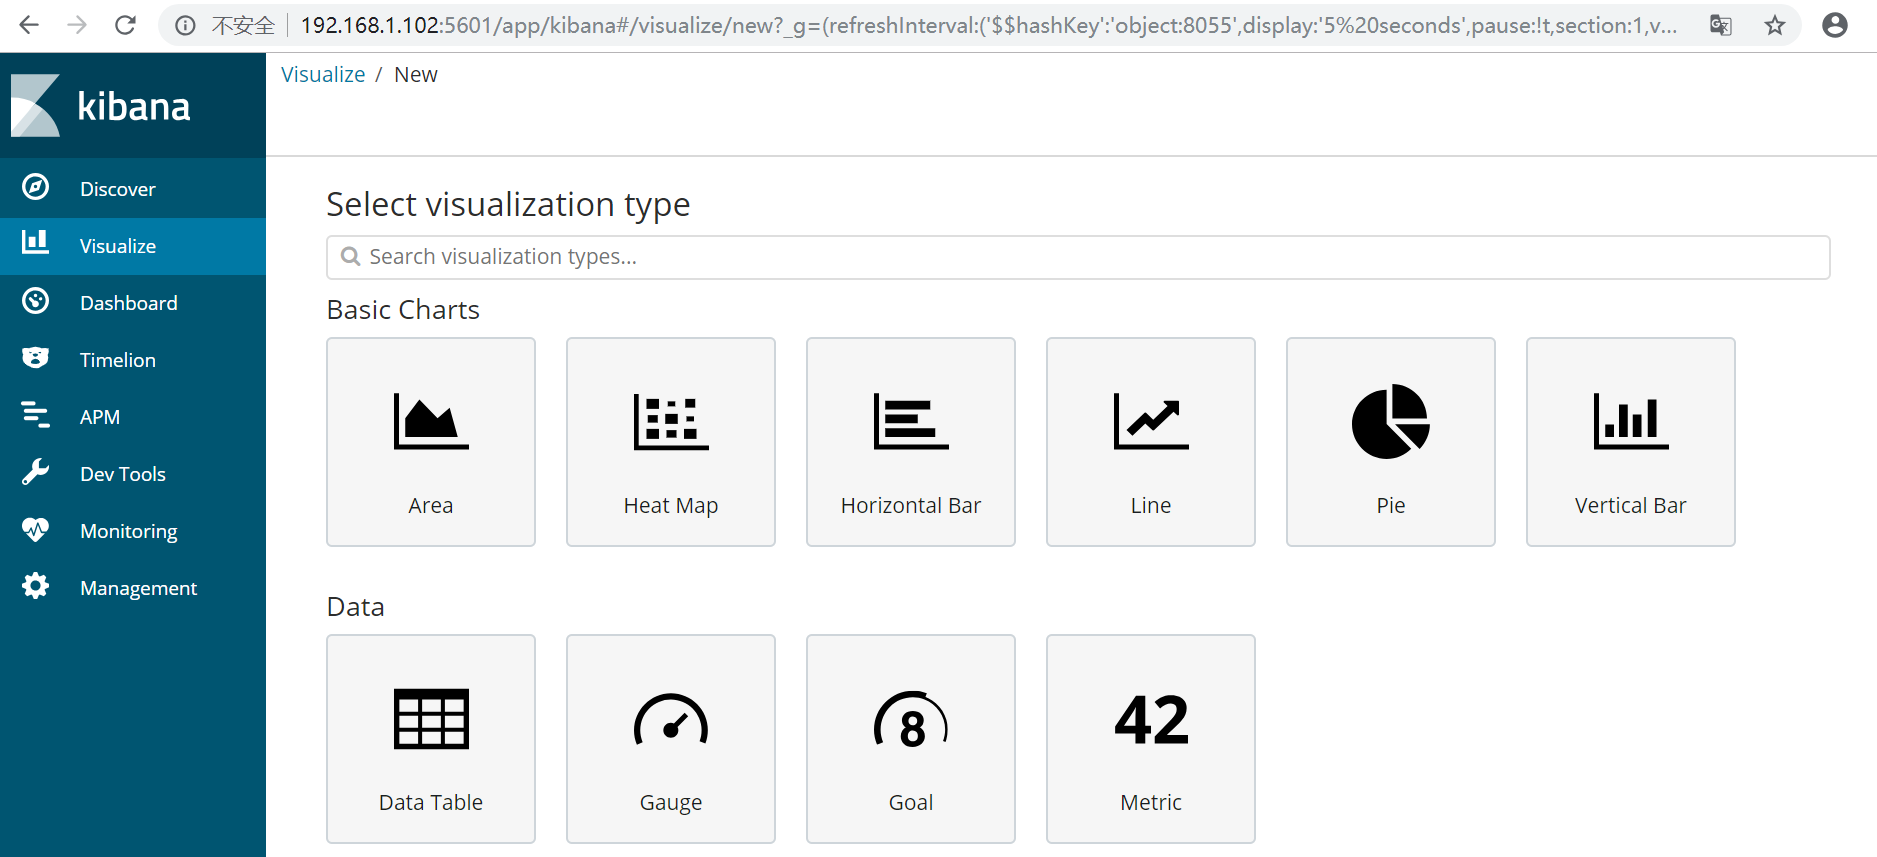Viewport: 1877px width, 857px height.
Task: Click the Horizontal Bar label
Action: click(x=911, y=506)
